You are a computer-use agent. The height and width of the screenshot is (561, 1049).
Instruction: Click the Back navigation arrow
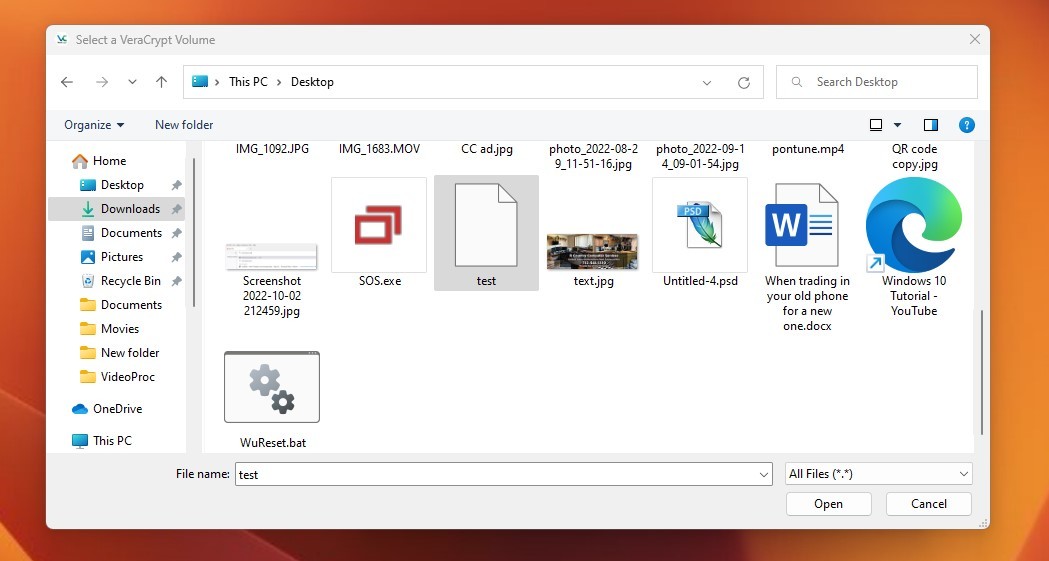click(x=67, y=82)
